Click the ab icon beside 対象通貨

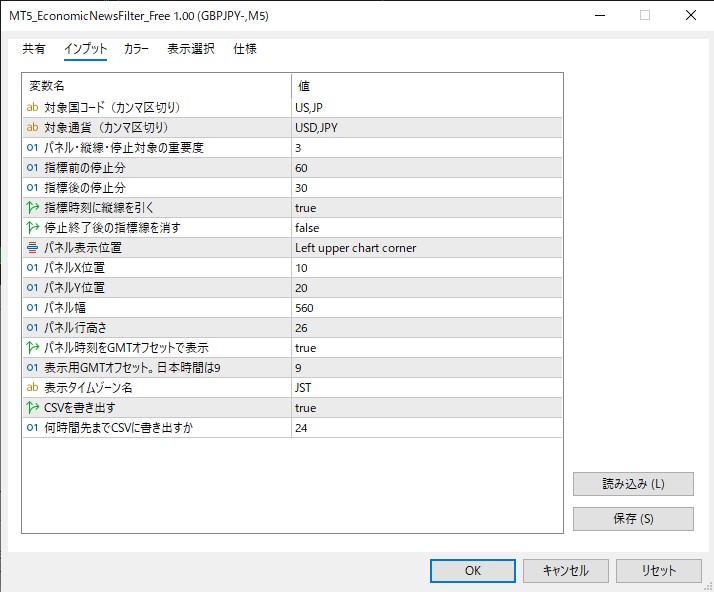pyautogui.click(x=32, y=127)
